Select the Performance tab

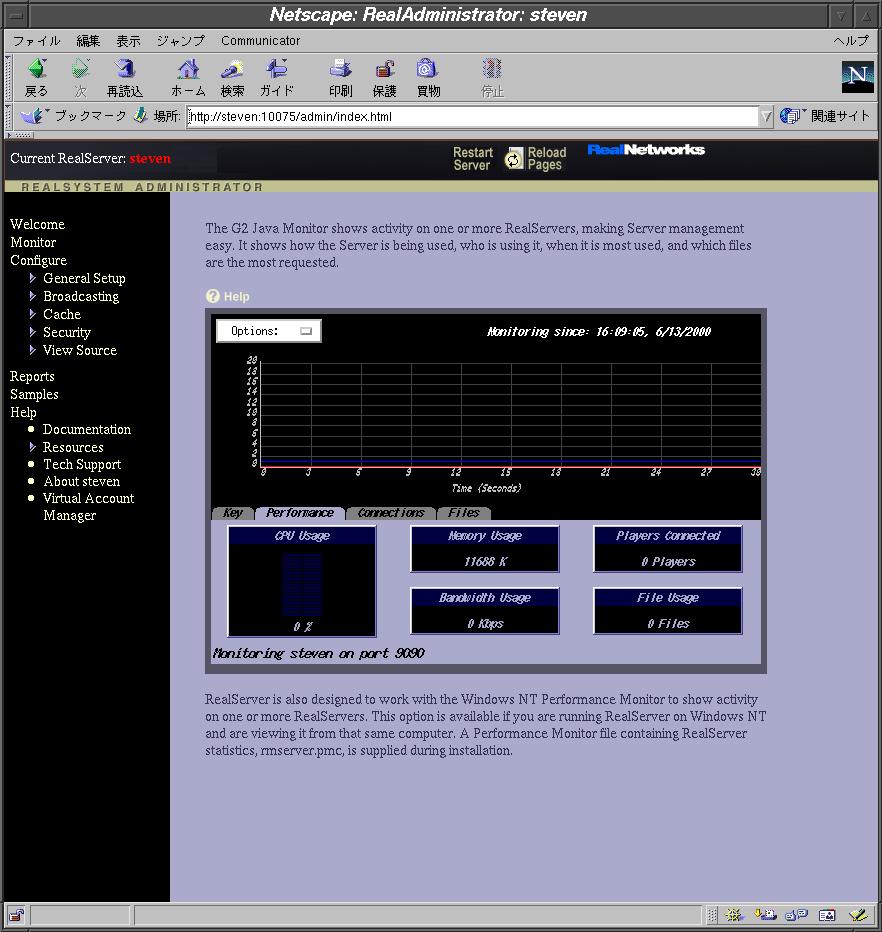click(x=300, y=513)
